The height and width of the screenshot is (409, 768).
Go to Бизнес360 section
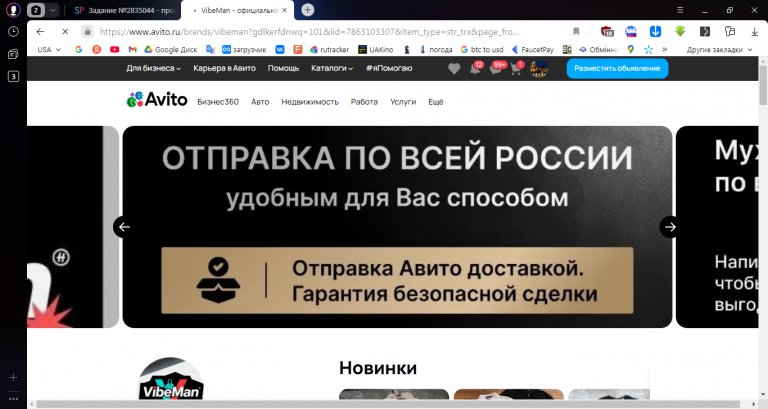click(218, 102)
